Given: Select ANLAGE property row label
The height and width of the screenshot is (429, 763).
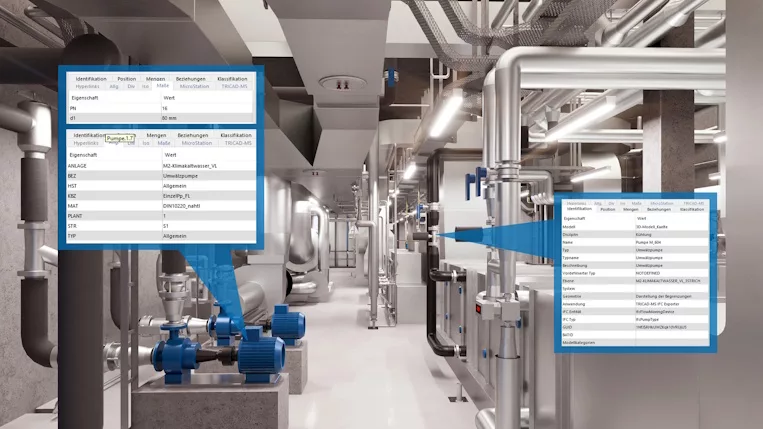Looking at the screenshot, I should pos(77,166).
